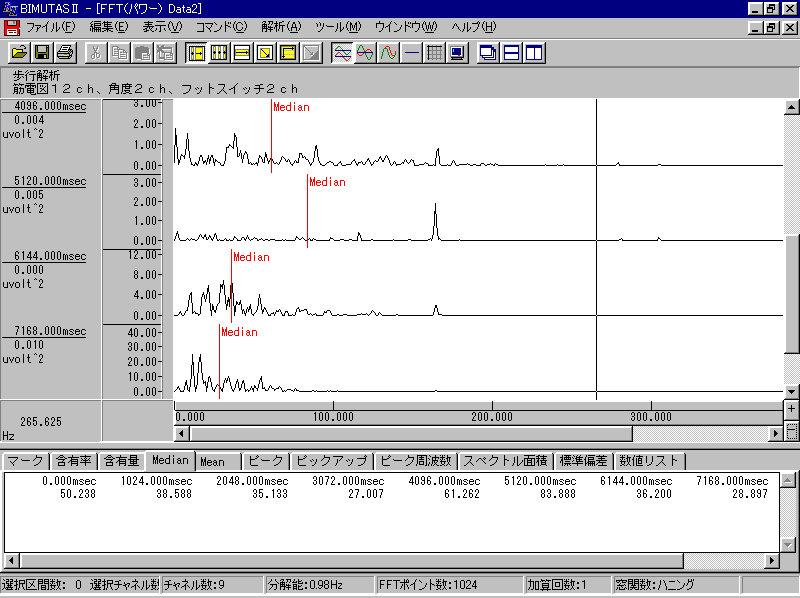Toggle the overlaid multi-waveform display button
This screenshot has width=800, height=598.
pyautogui.click(x=342, y=52)
